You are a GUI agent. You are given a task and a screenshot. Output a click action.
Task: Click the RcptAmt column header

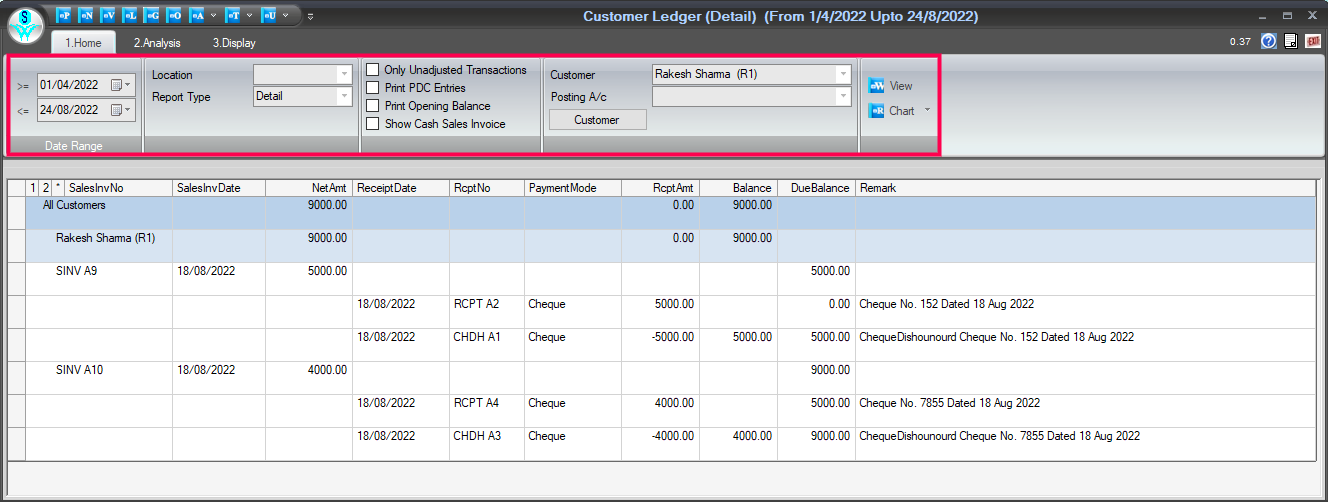[x=660, y=188]
